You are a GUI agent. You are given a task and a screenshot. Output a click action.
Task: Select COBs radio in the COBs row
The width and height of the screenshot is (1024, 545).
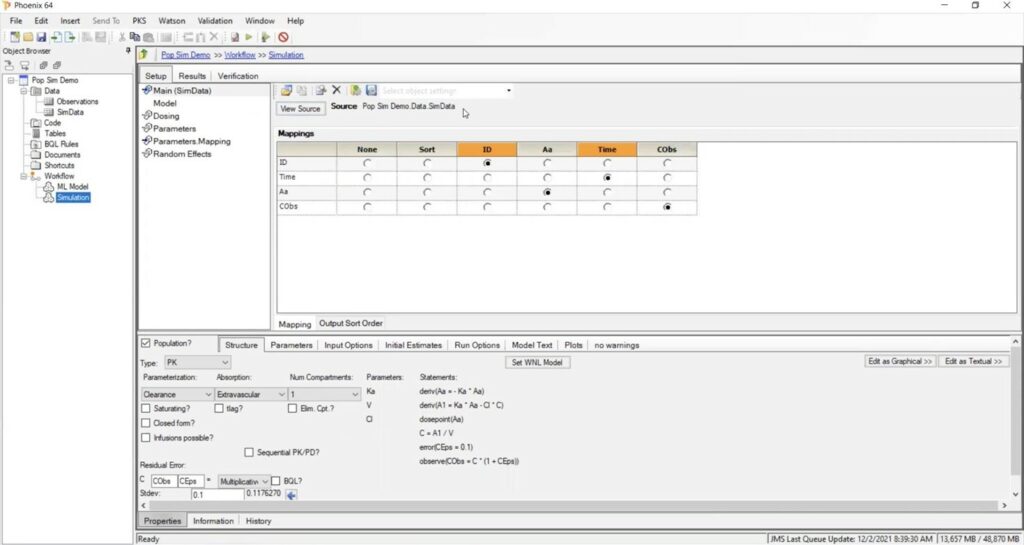coord(667,207)
